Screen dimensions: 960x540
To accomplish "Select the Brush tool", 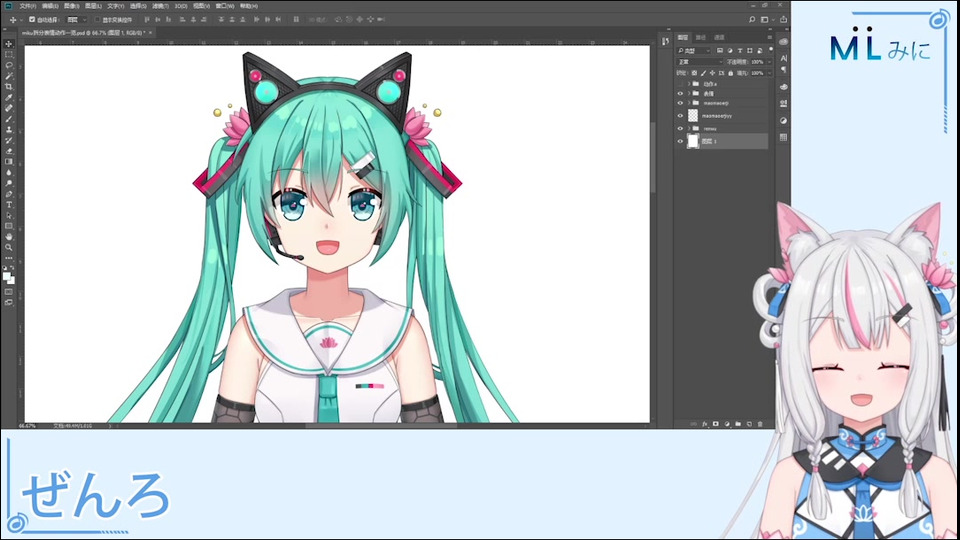I will (9, 119).
